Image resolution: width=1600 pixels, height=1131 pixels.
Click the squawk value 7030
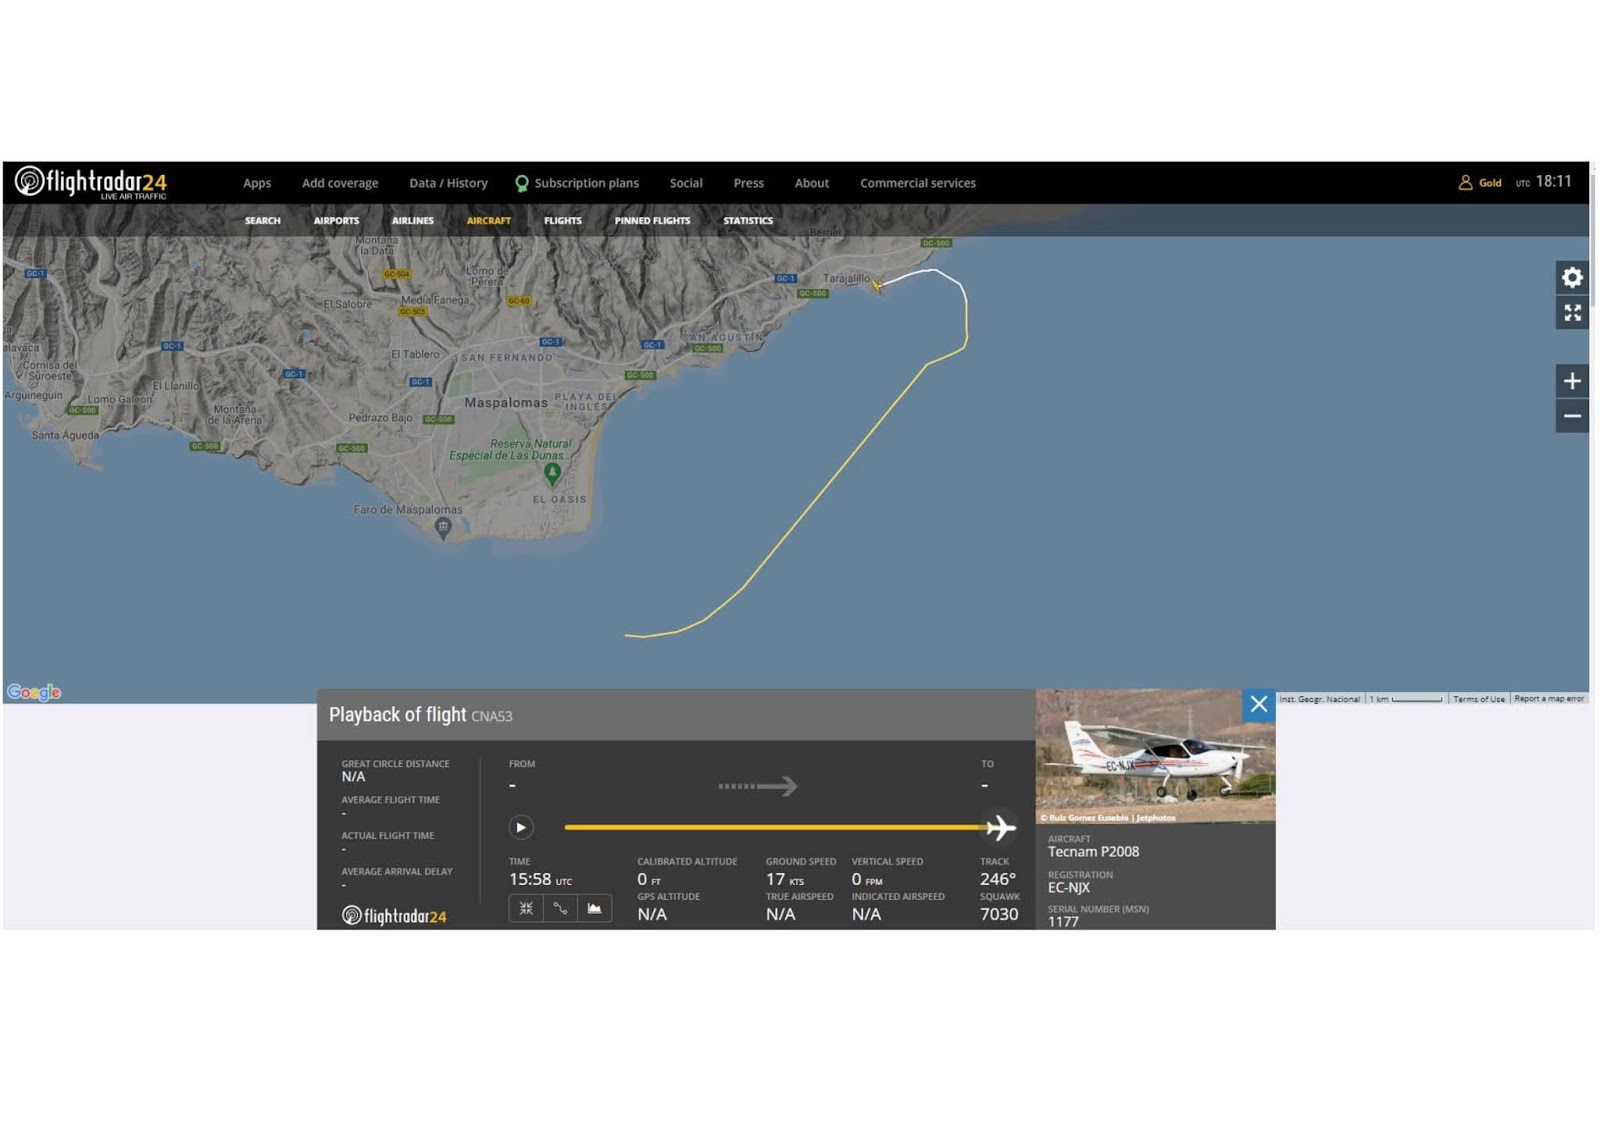[x=999, y=914]
